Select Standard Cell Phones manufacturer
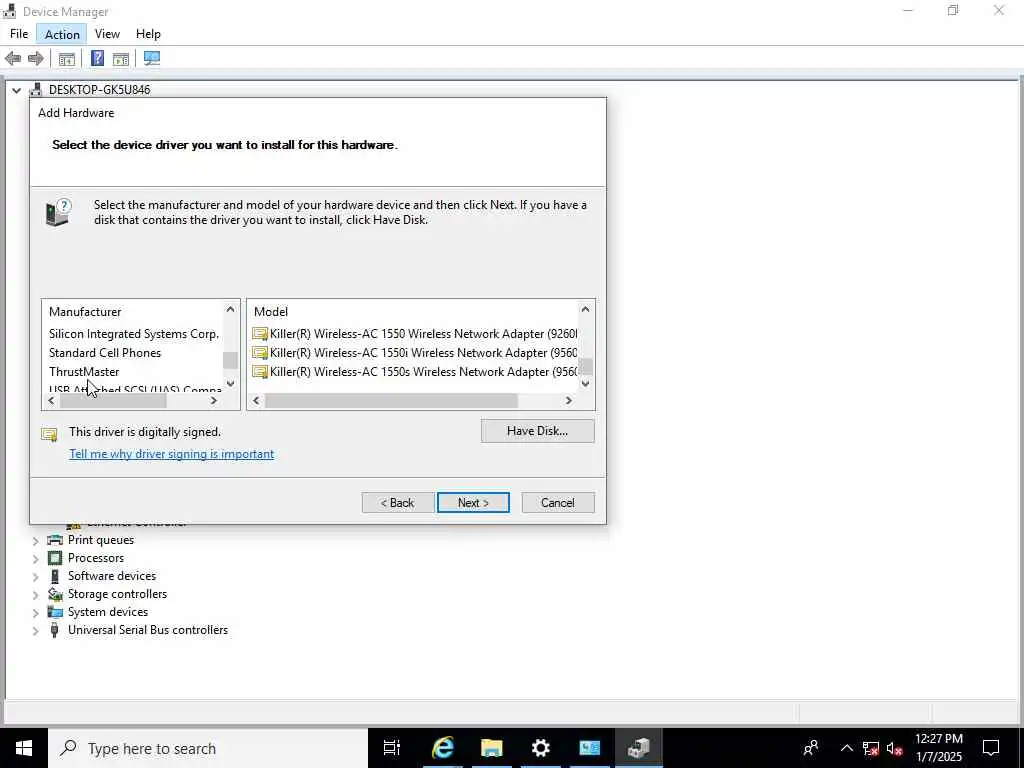 (x=105, y=353)
